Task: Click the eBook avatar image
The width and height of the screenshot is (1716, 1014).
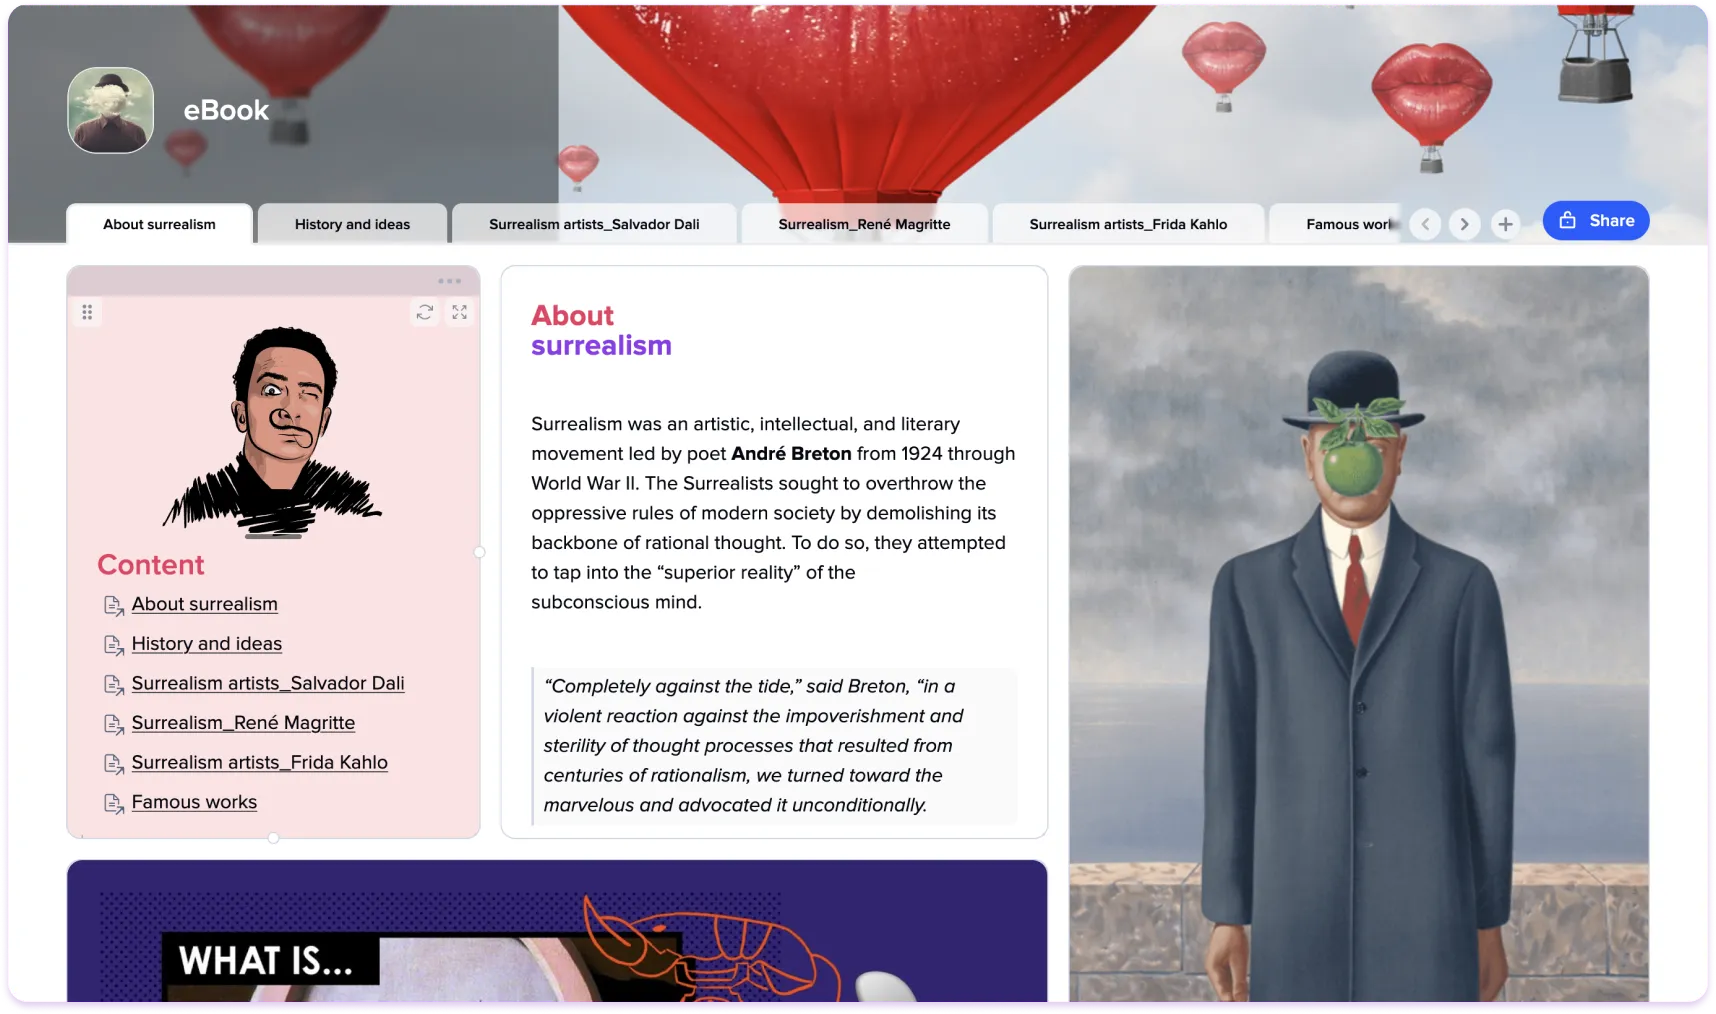Action: (110, 110)
